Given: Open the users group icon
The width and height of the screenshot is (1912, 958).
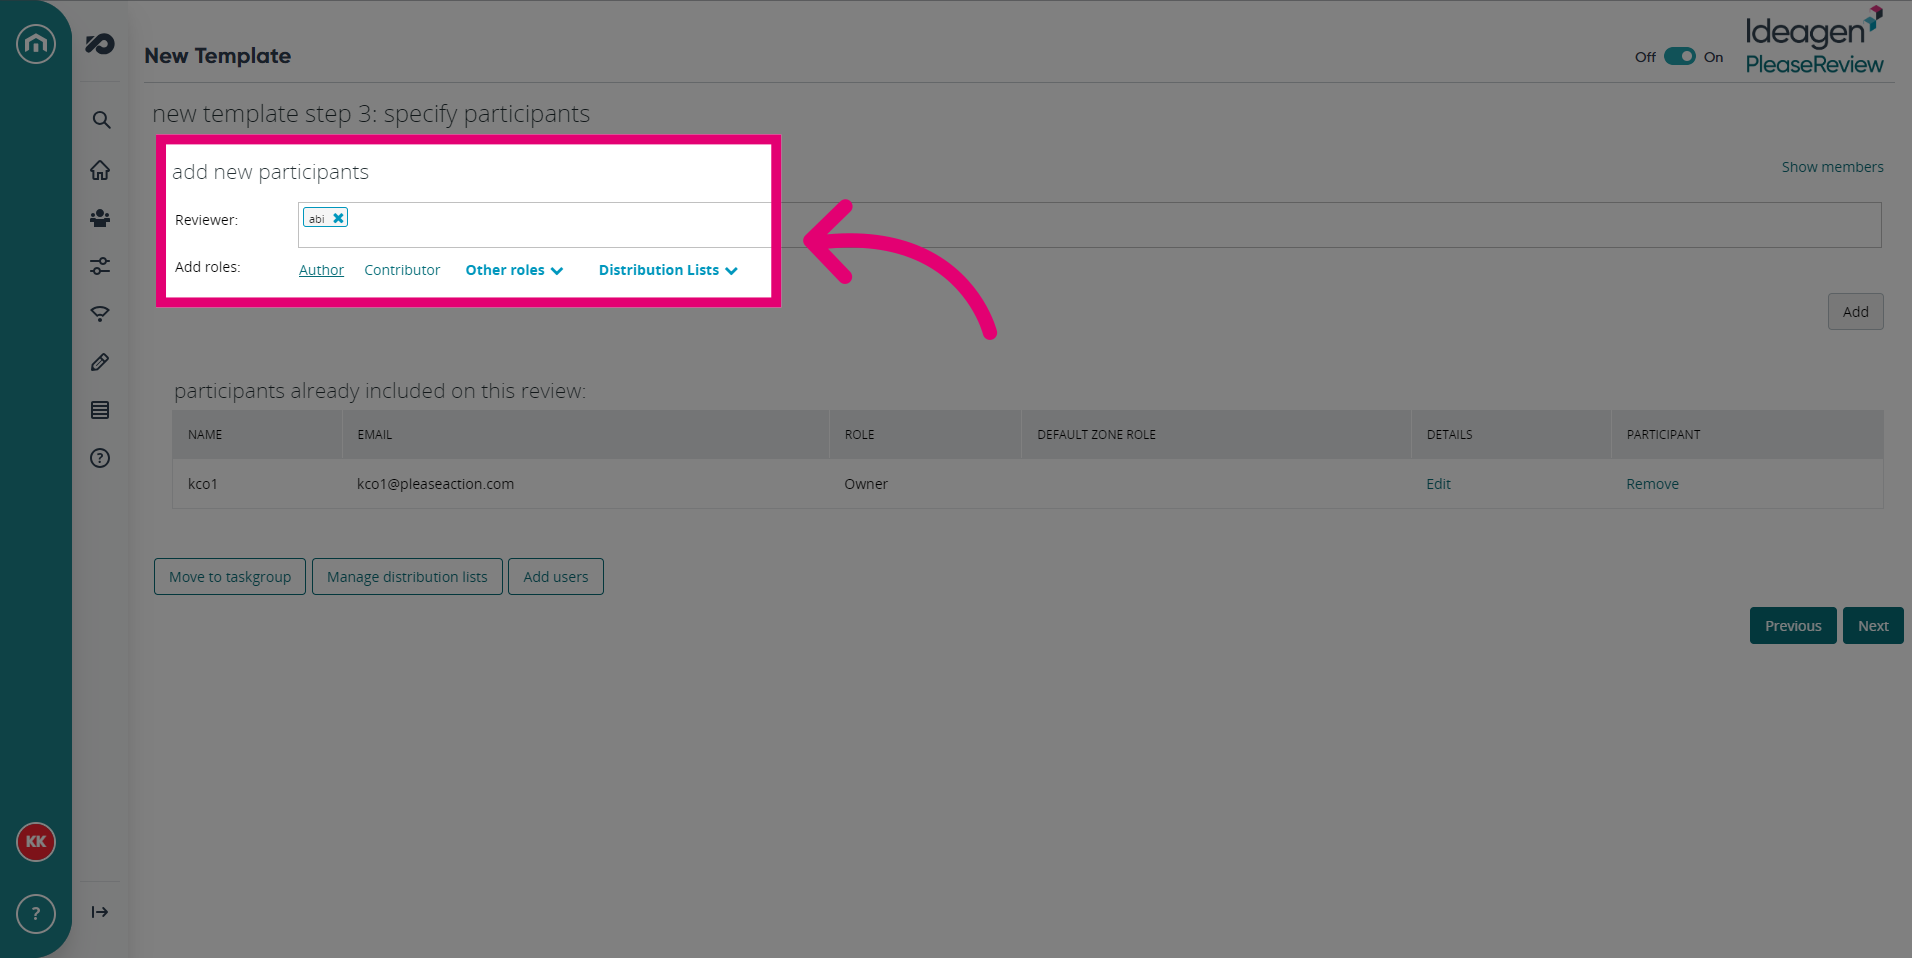Looking at the screenshot, I should (x=100, y=218).
